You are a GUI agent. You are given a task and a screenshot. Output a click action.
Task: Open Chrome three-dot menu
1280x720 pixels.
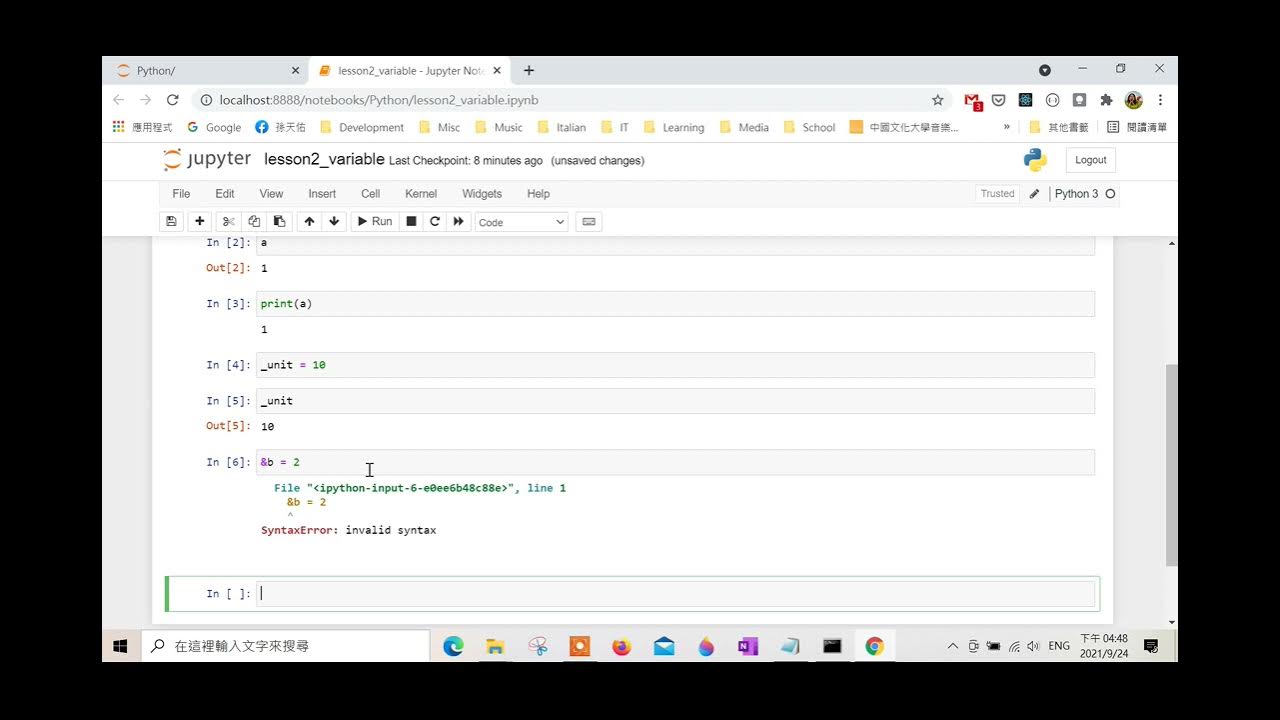tap(1160, 100)
